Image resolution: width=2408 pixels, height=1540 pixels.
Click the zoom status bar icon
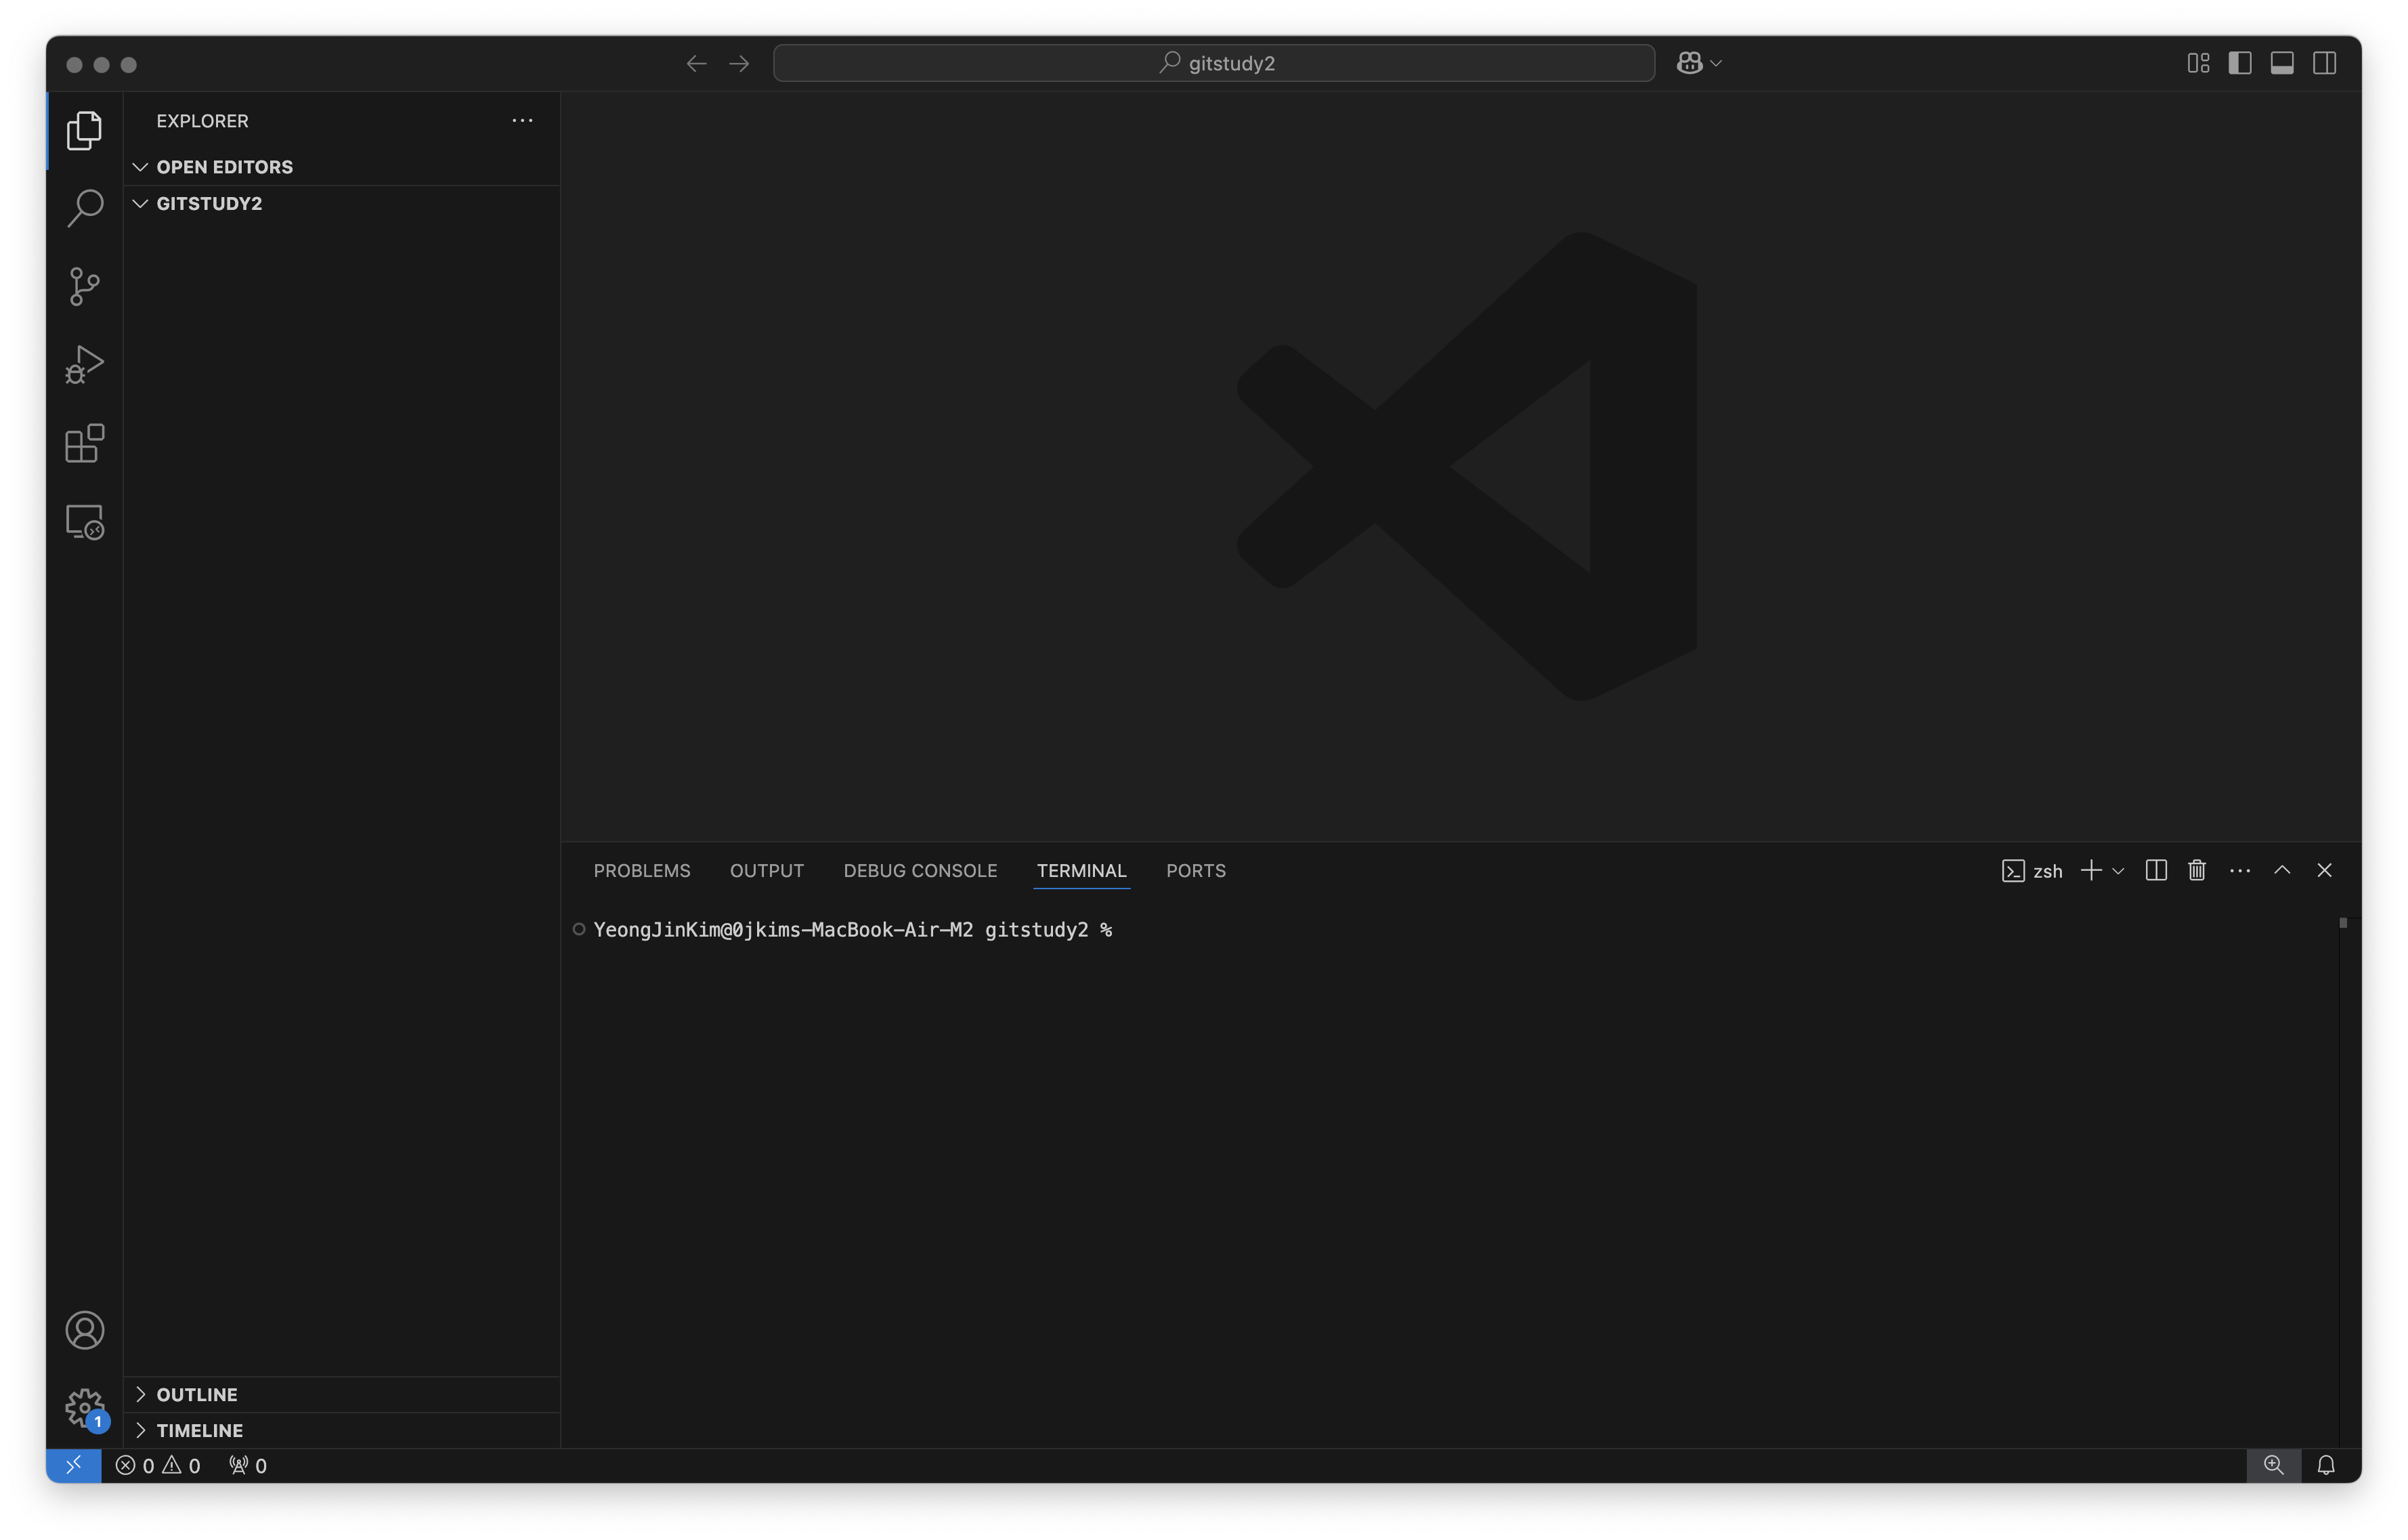point(2273,1465)
